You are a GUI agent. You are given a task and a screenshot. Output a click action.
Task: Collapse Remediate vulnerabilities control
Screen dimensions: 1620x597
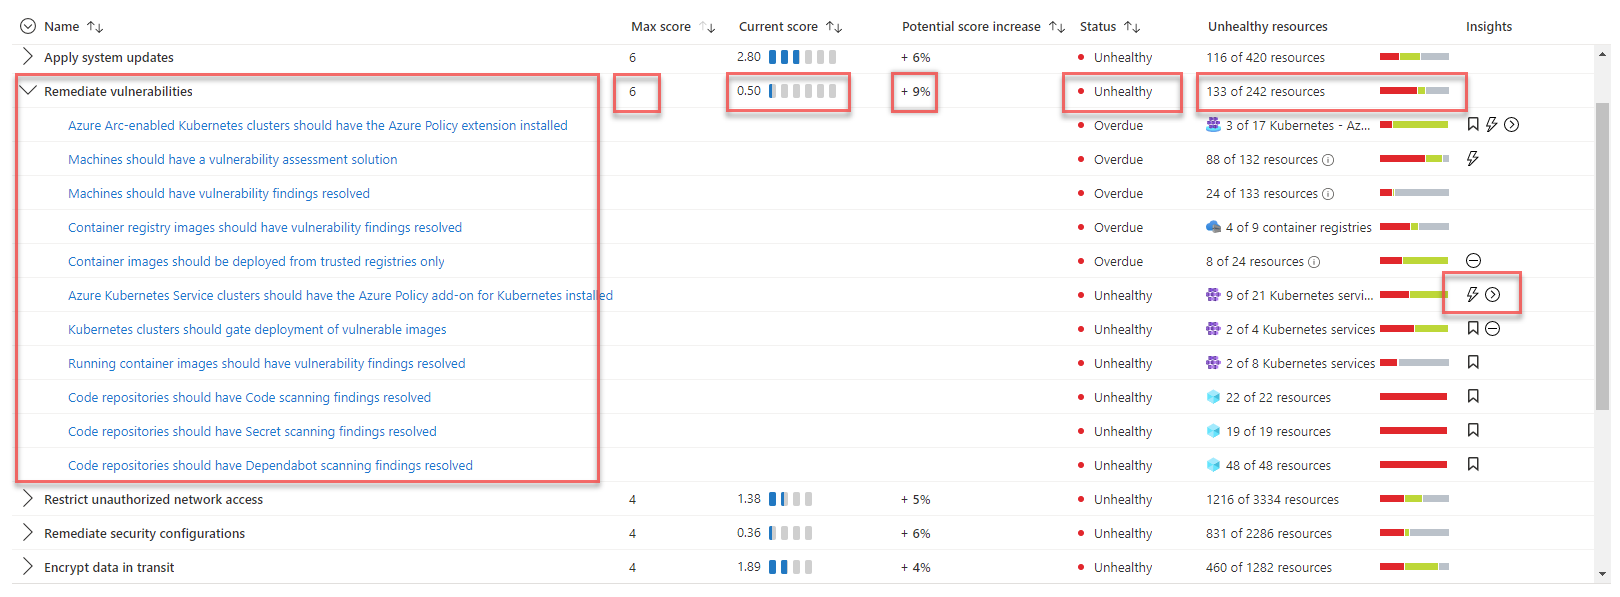tap(28, 90)
